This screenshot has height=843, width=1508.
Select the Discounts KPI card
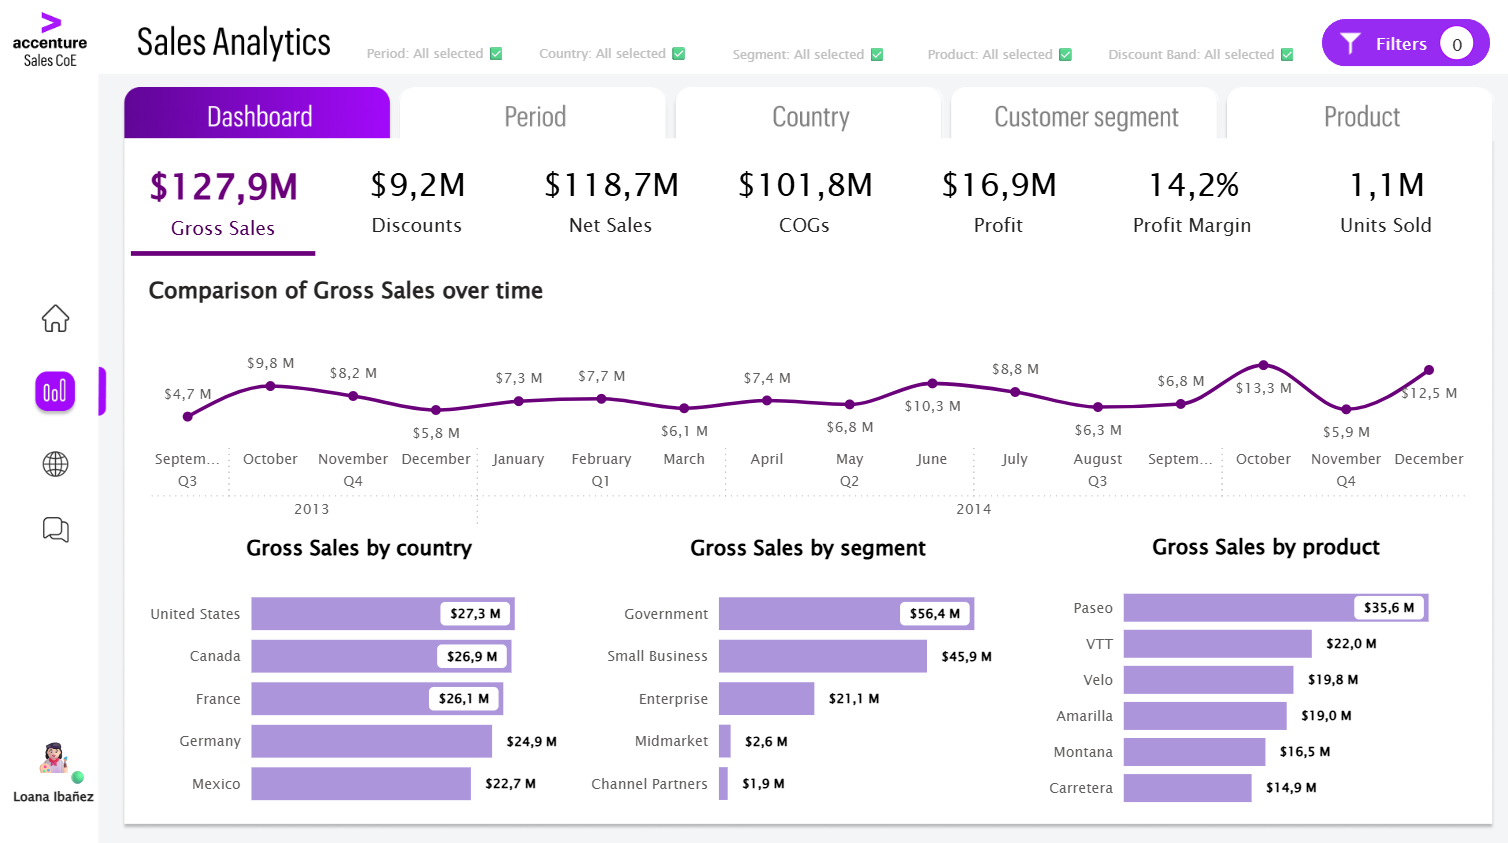click(417, 203)
